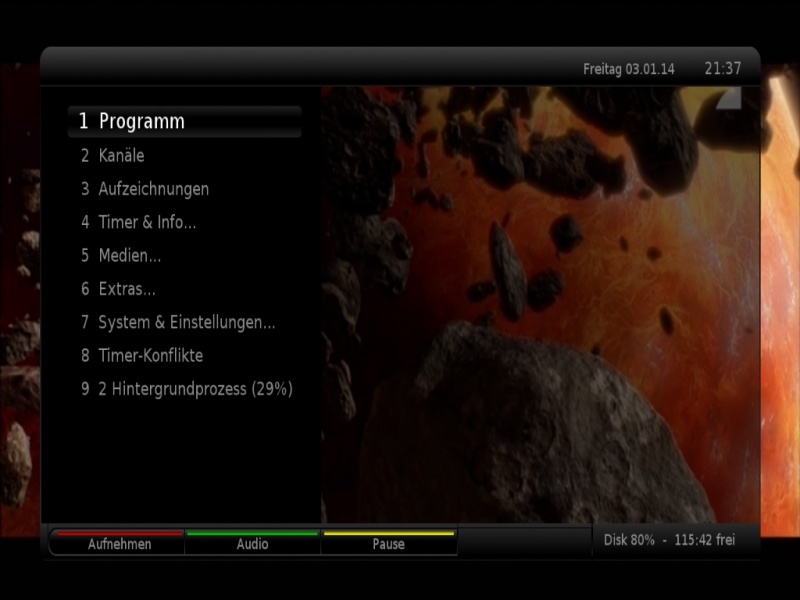Open the Aufzeichnungen recordings list
Image resolution: width=800 pixels, height=600 pixels.
click(153, 189)
